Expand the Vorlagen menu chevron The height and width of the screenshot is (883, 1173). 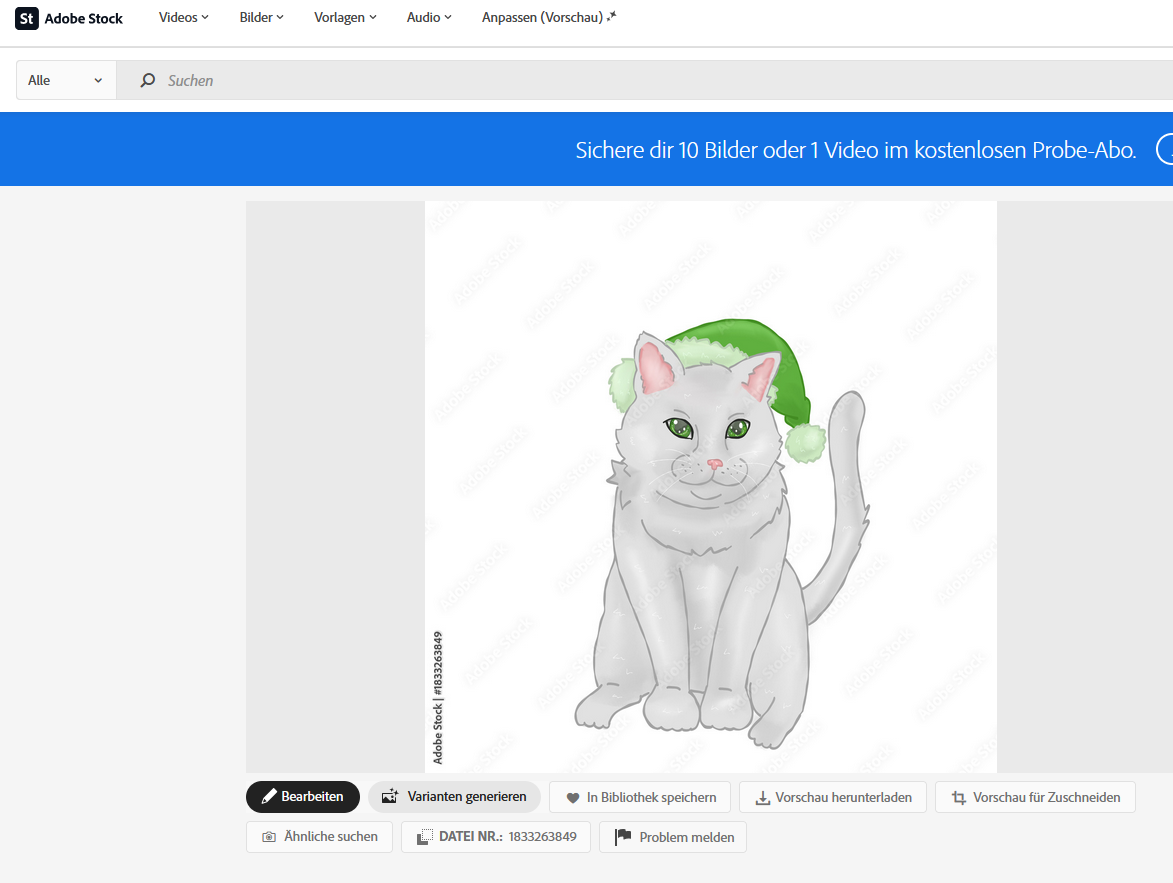pos(373,17)
